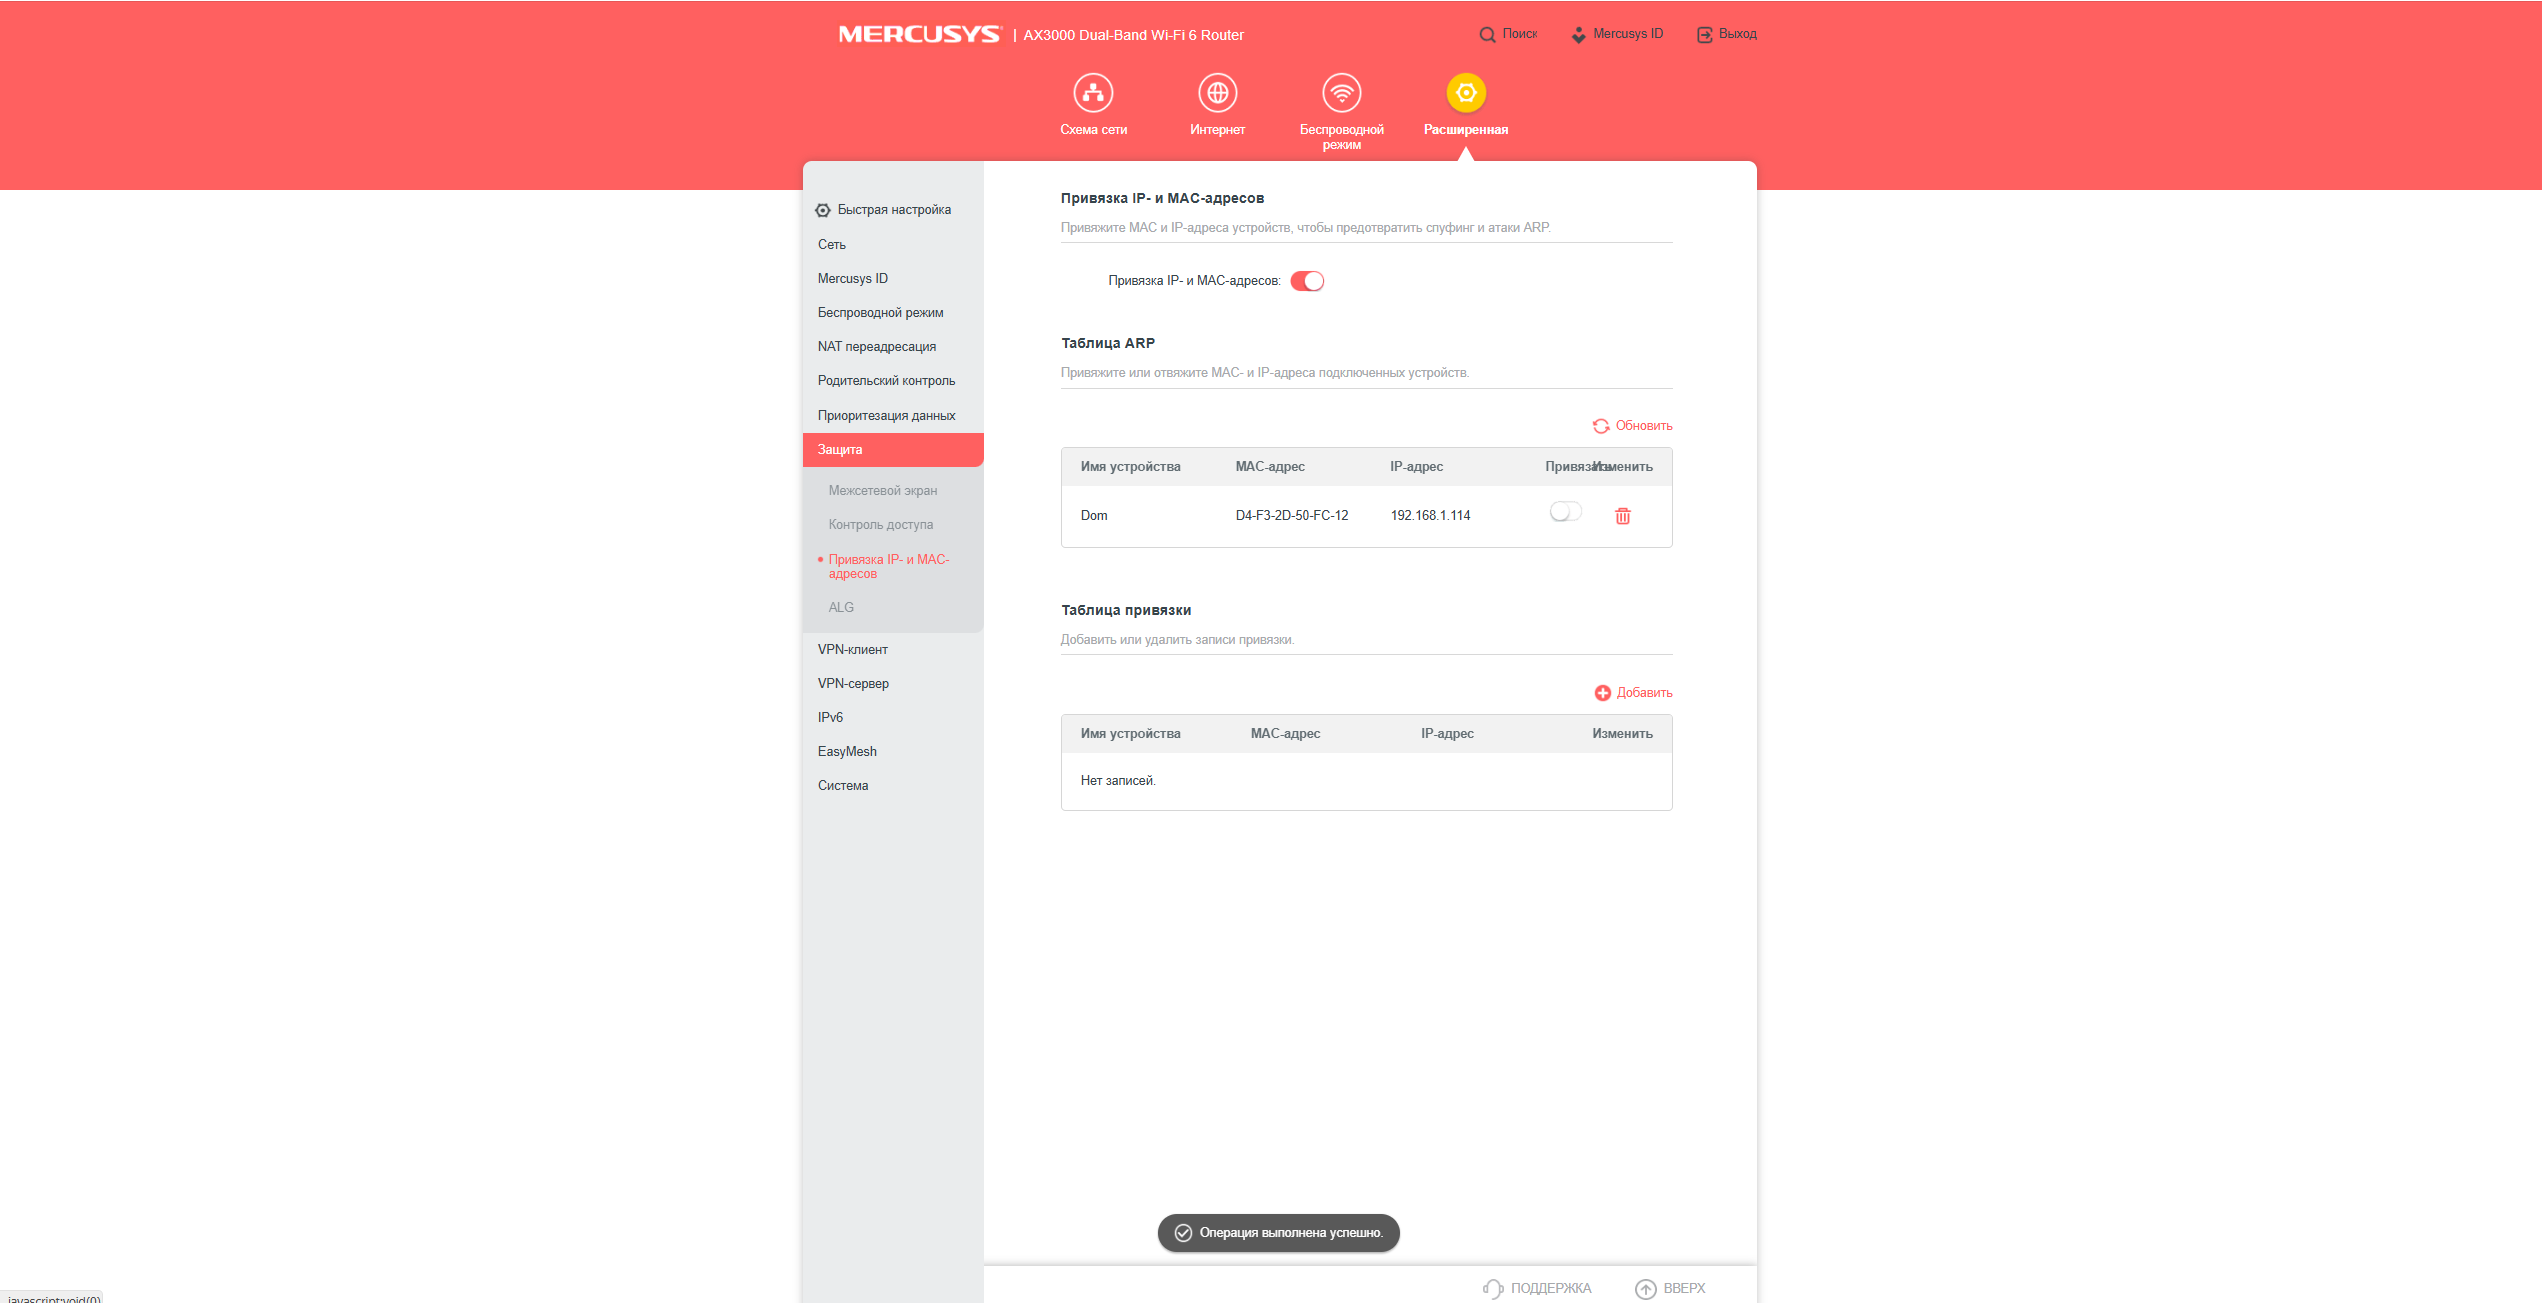2542x1303 pixels.
Task: Open the Схема сети network map icon
Action: pos(1093,93)
